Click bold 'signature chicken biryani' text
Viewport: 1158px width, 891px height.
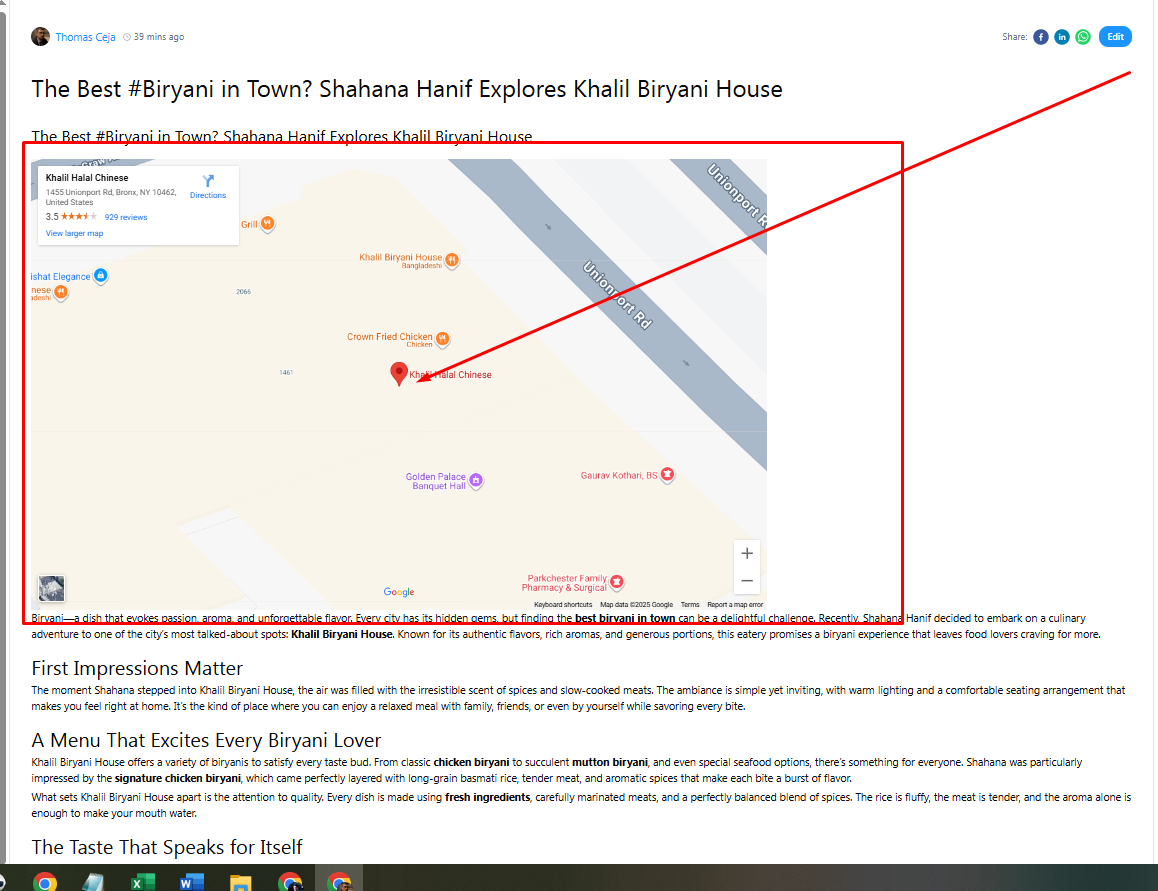177,778
